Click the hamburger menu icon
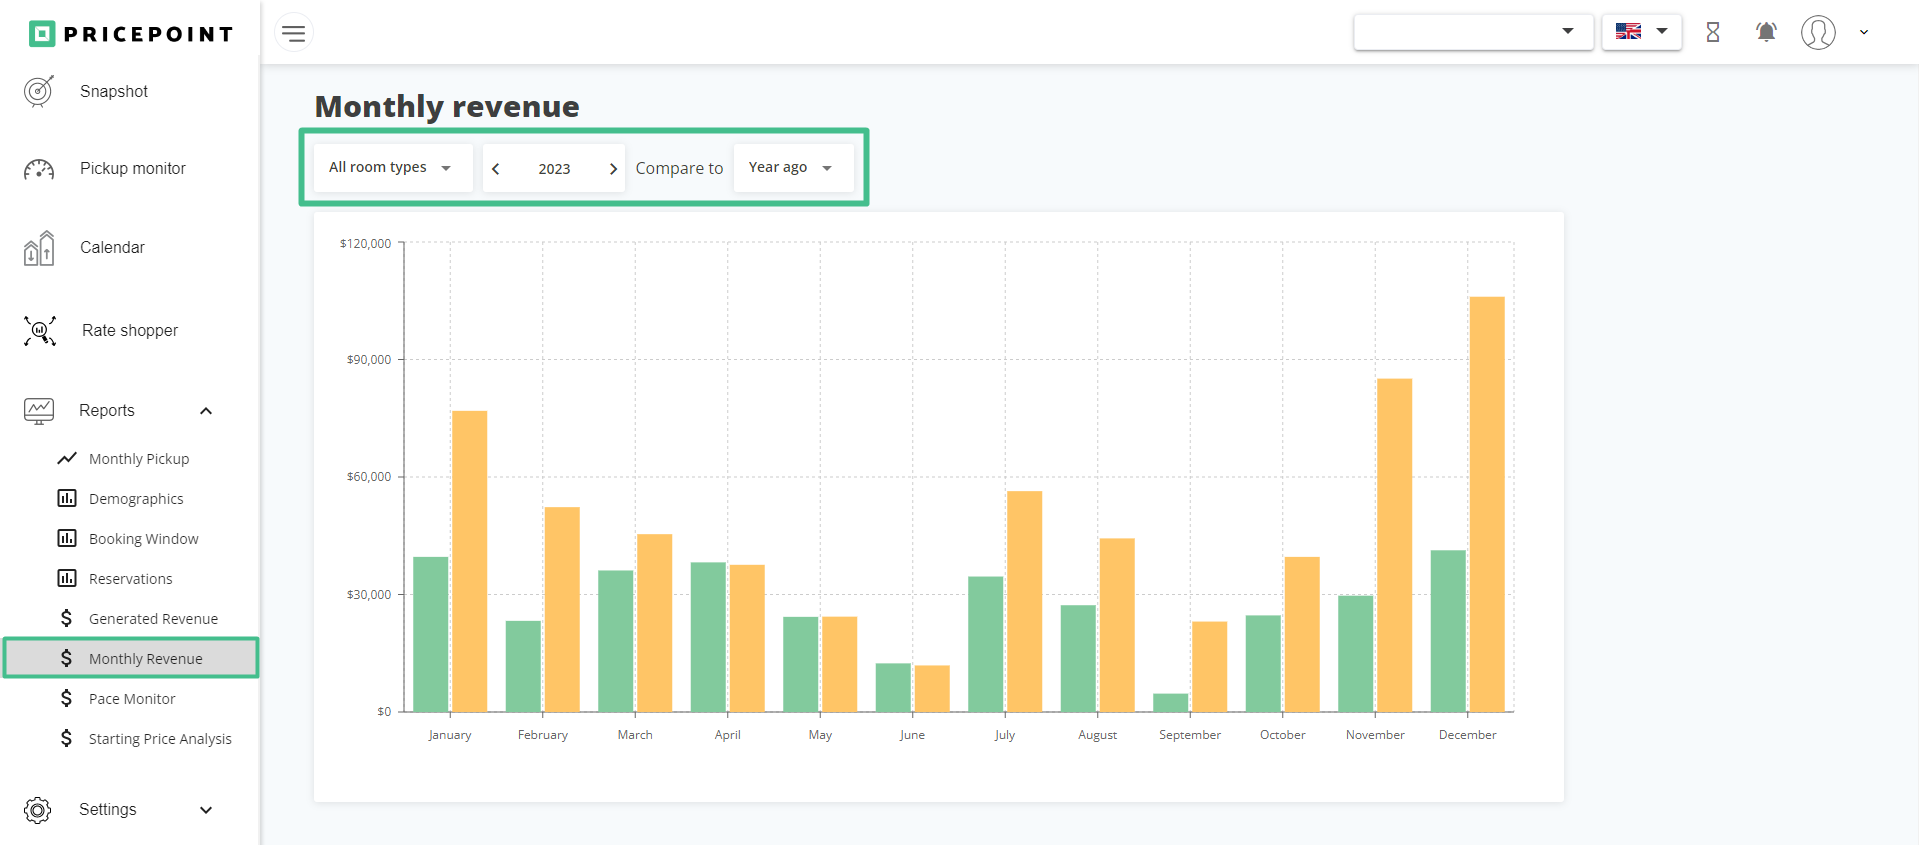The height and width of the screenshot is (845, 1919). pos(293,33)
